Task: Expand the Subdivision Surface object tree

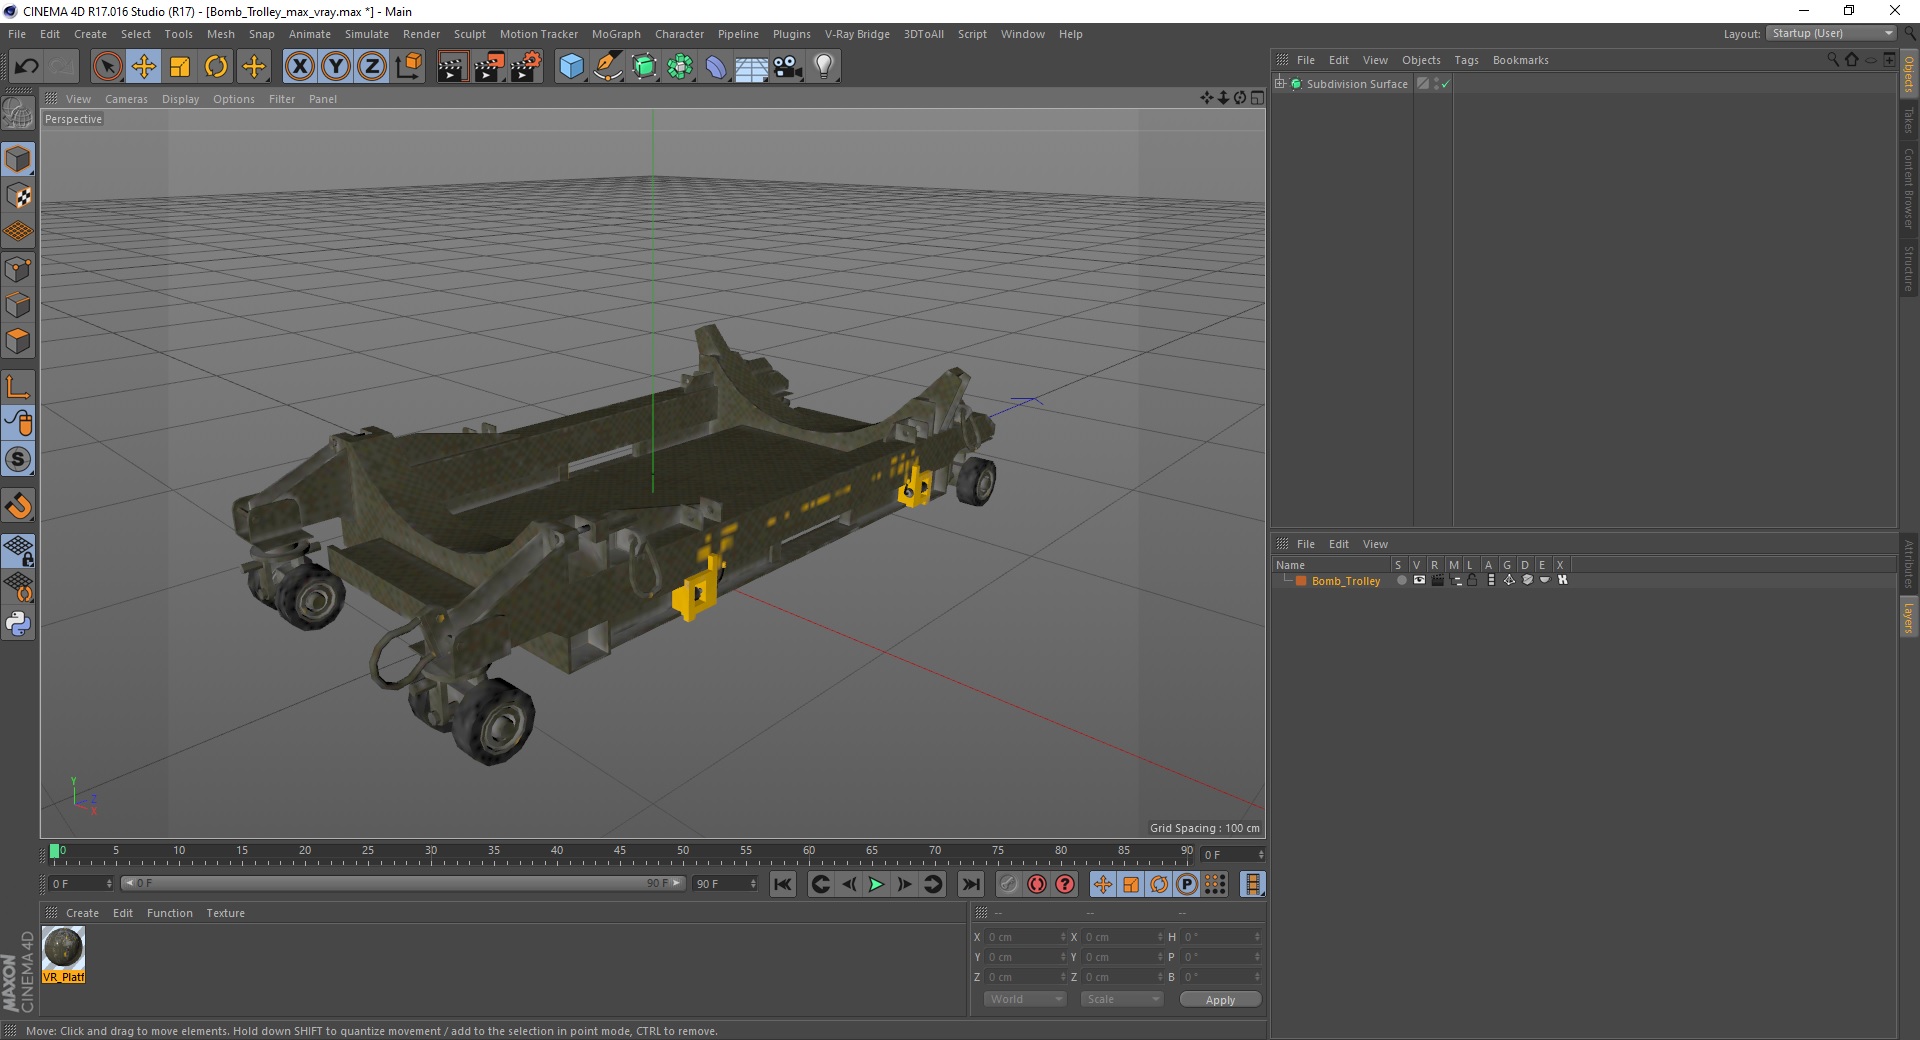Action: [x=1280, y=84]
